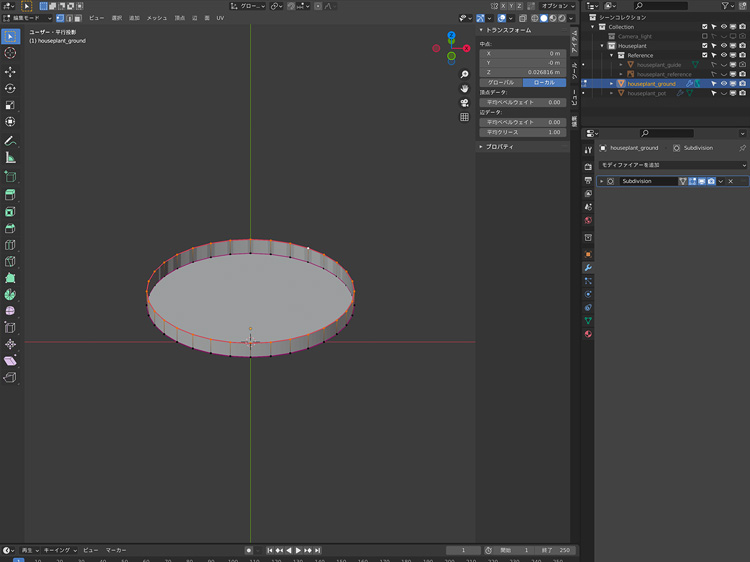Open the モディファイアーを追加 dropdown
The width and height of the screenshot is (750, 562).
(669, 164)
